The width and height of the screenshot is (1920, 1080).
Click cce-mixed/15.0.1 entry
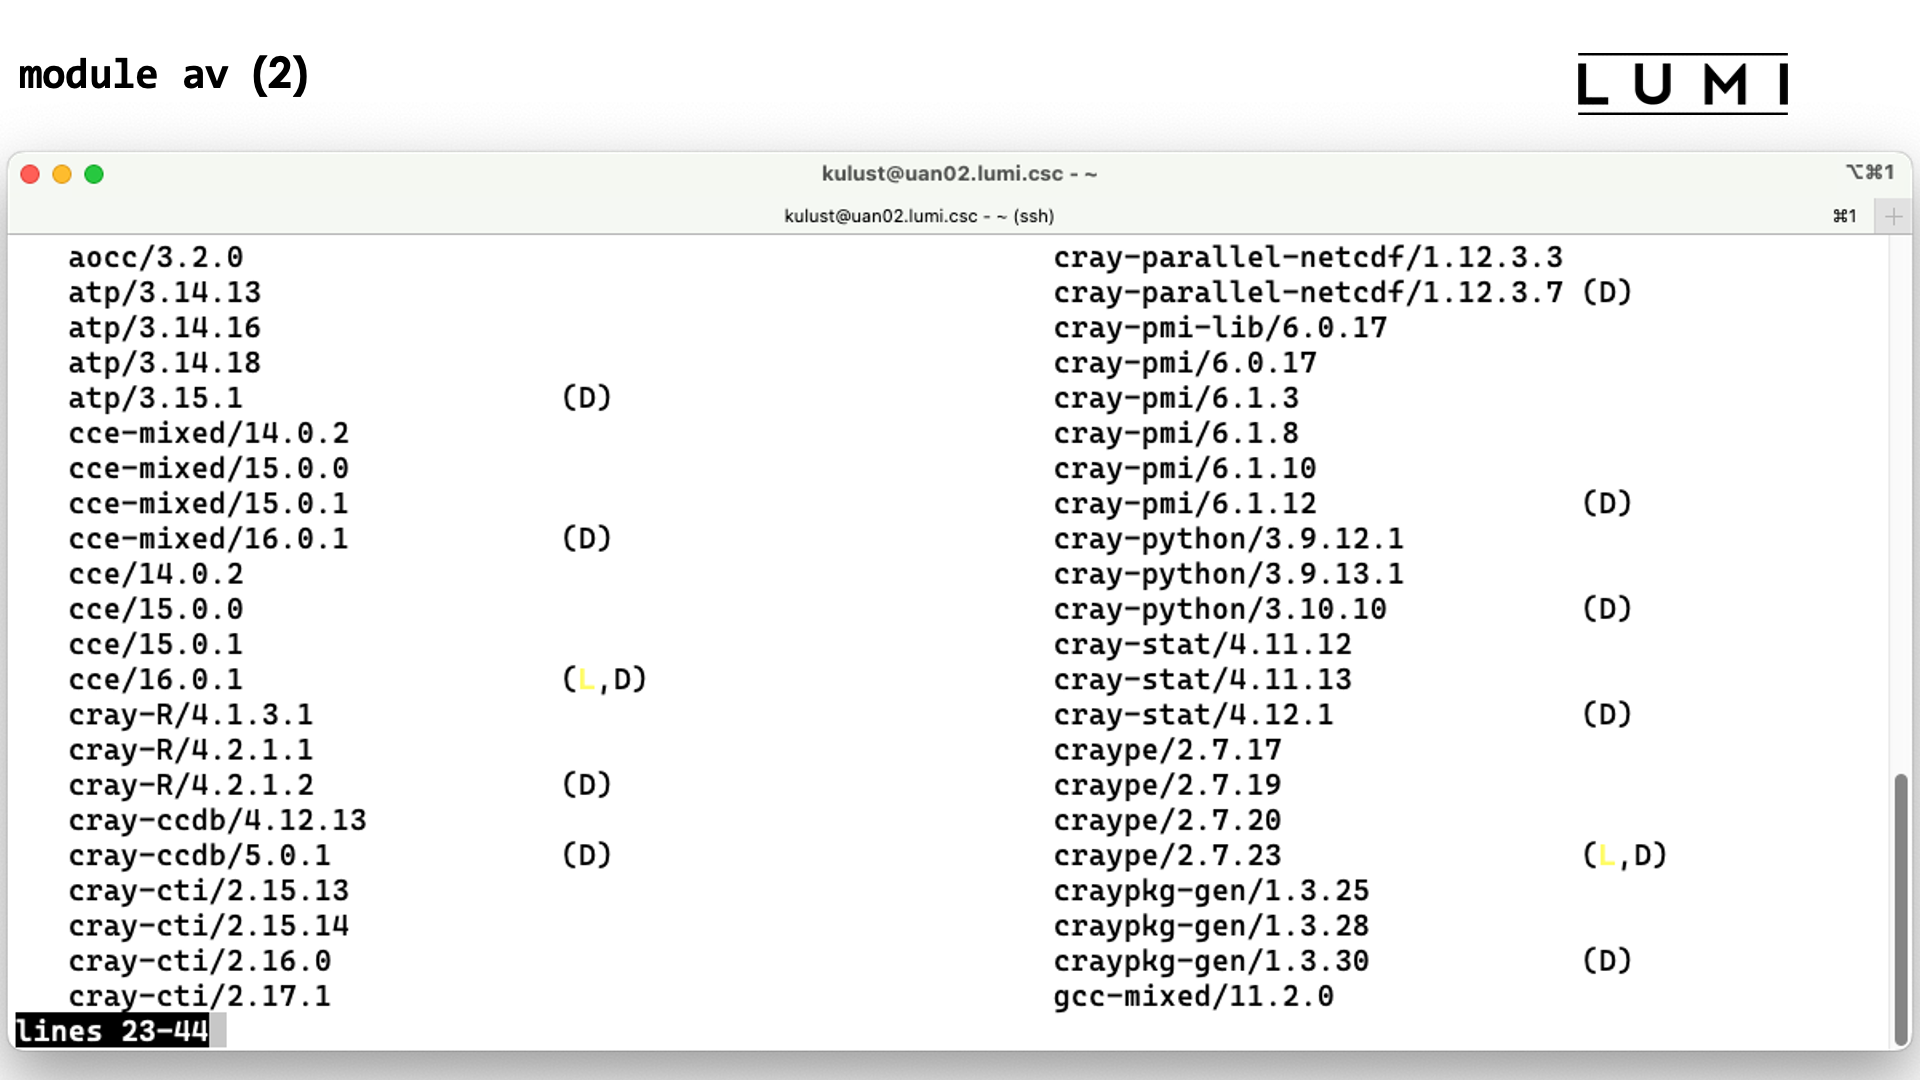[x=209, y=504]
